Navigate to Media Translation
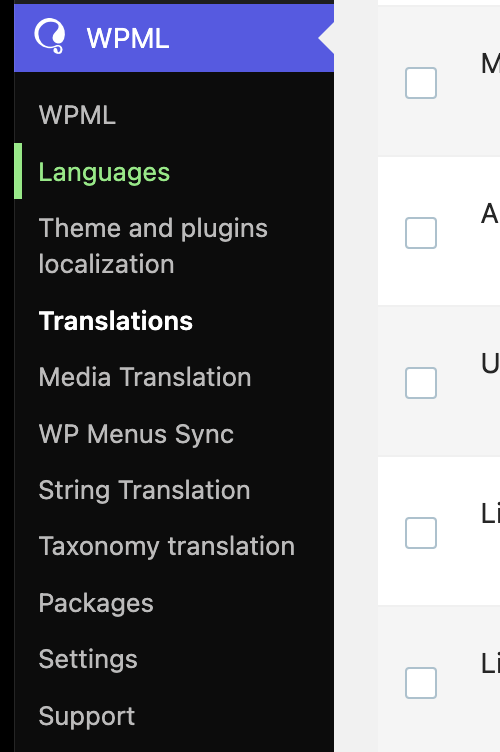The image size is (500, 752). [145, 377]
